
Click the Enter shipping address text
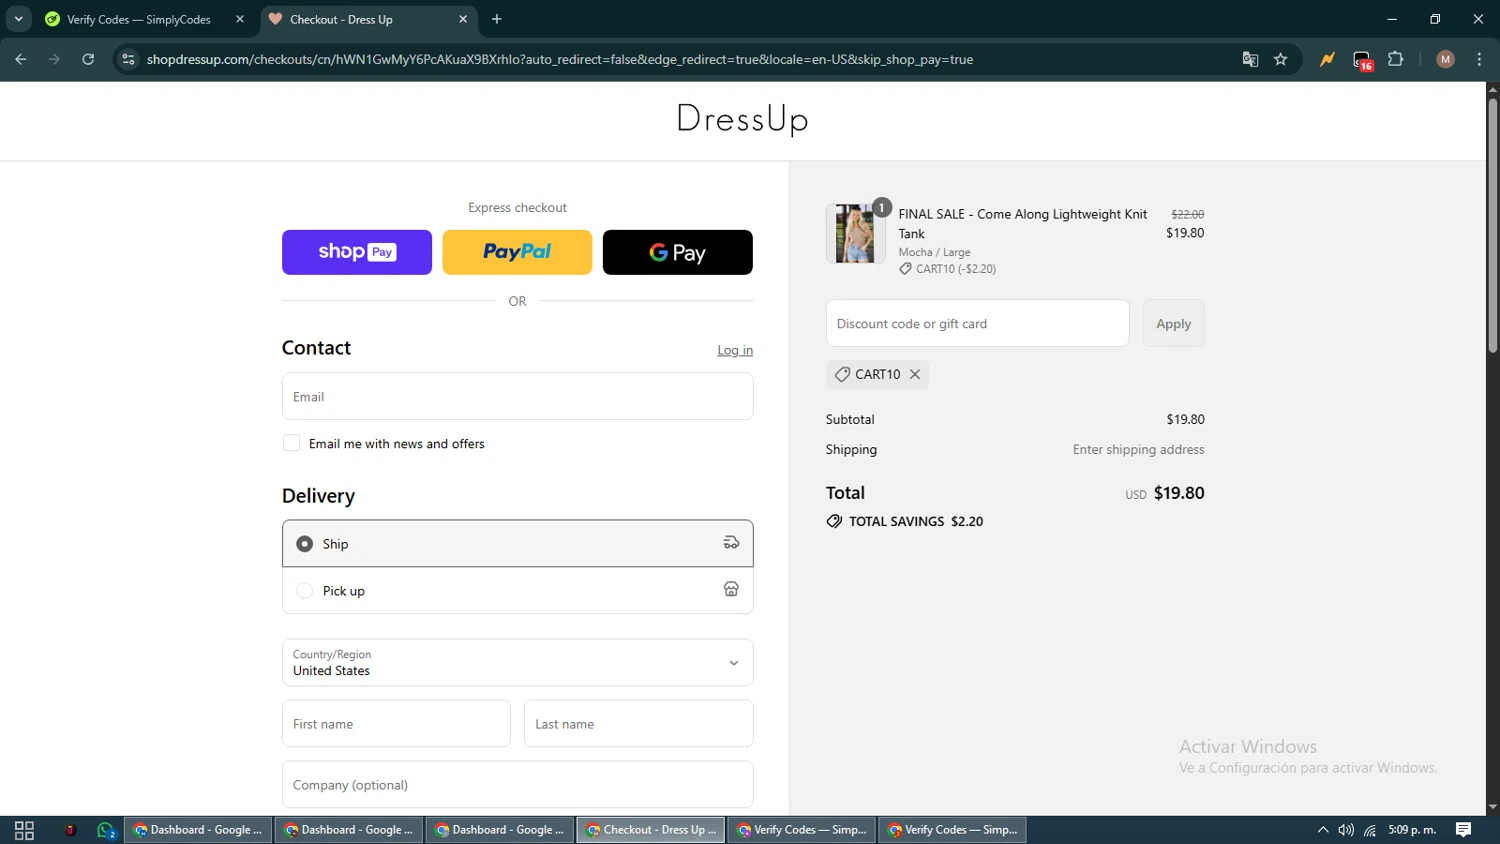1138,450
